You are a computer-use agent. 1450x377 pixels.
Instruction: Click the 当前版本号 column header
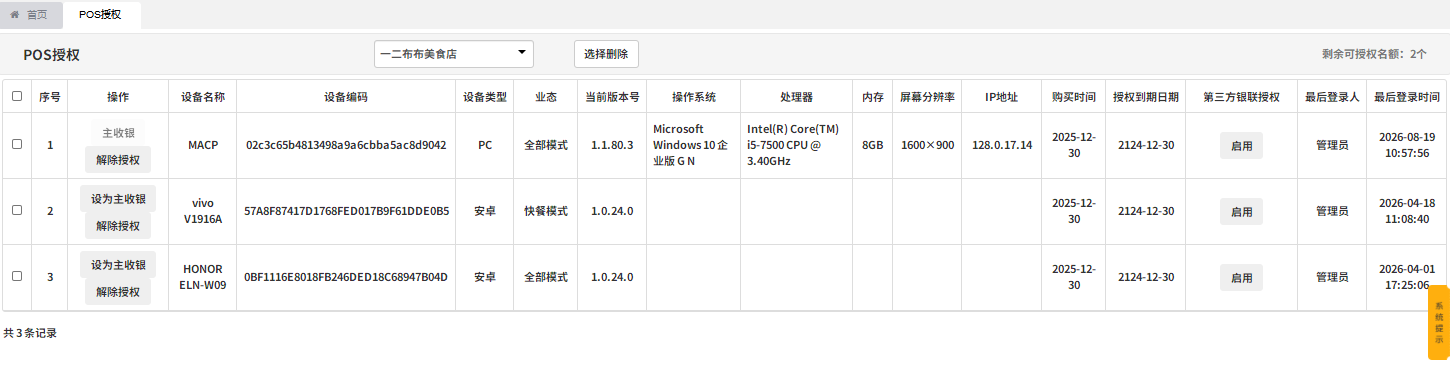coord(612,97)
